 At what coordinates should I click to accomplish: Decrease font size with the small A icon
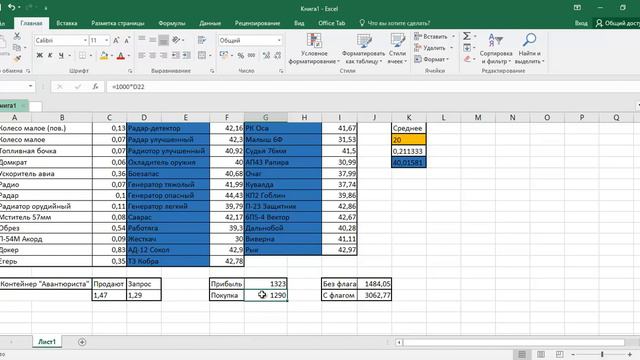[x=127, y=40]
